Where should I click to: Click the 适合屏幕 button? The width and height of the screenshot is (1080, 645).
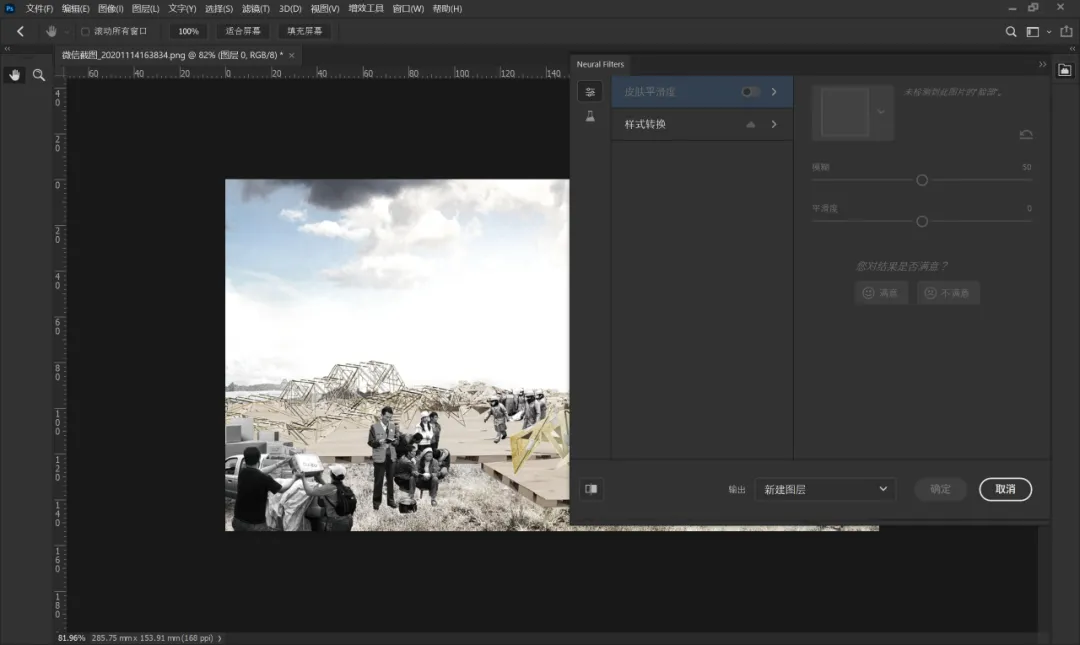[243, 31]
